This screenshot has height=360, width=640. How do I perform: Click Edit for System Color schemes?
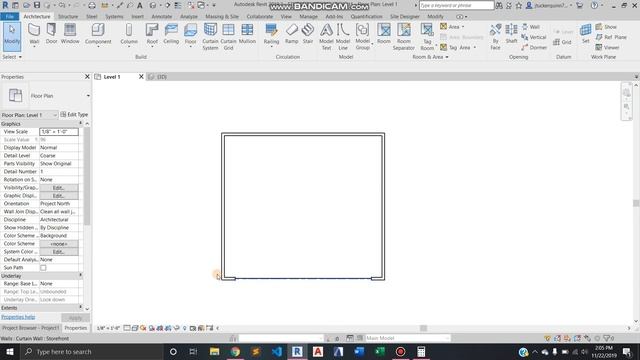click(59, 252)
